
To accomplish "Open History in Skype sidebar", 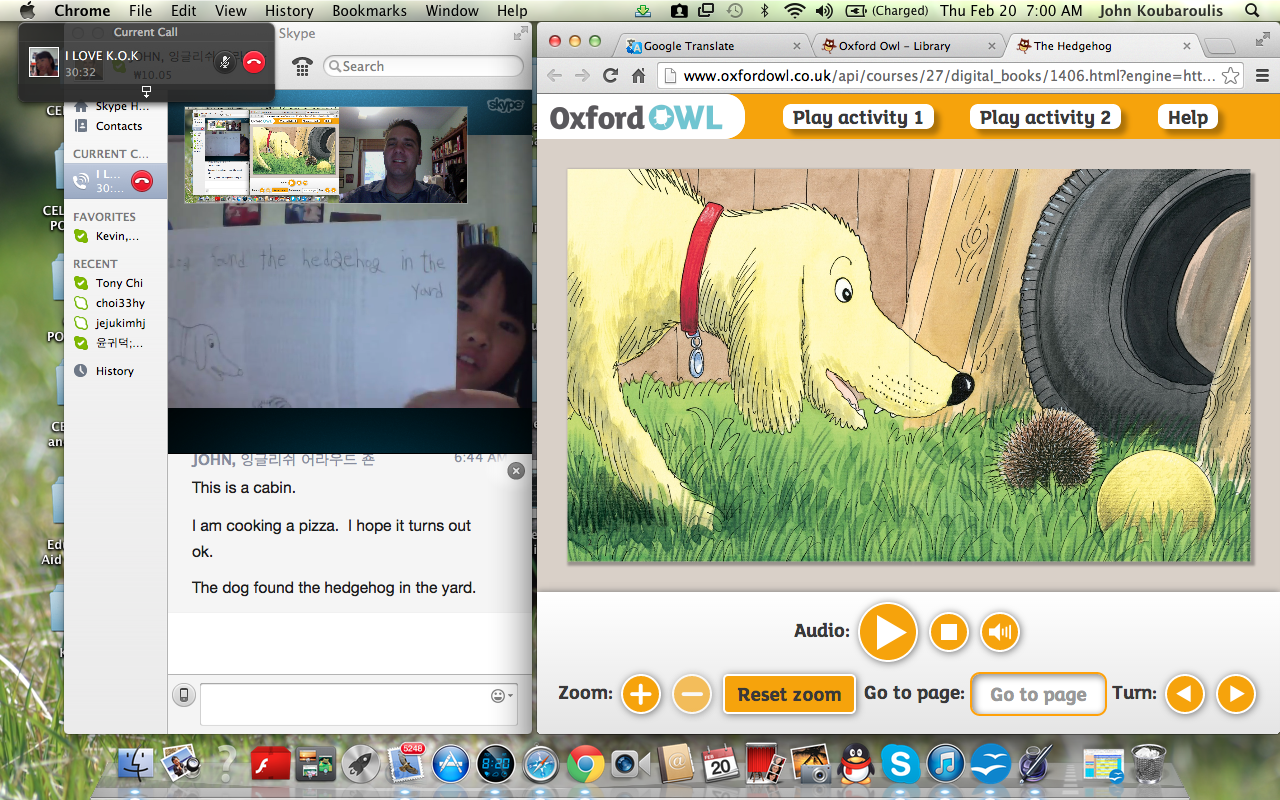I will (x=115, y=371).
